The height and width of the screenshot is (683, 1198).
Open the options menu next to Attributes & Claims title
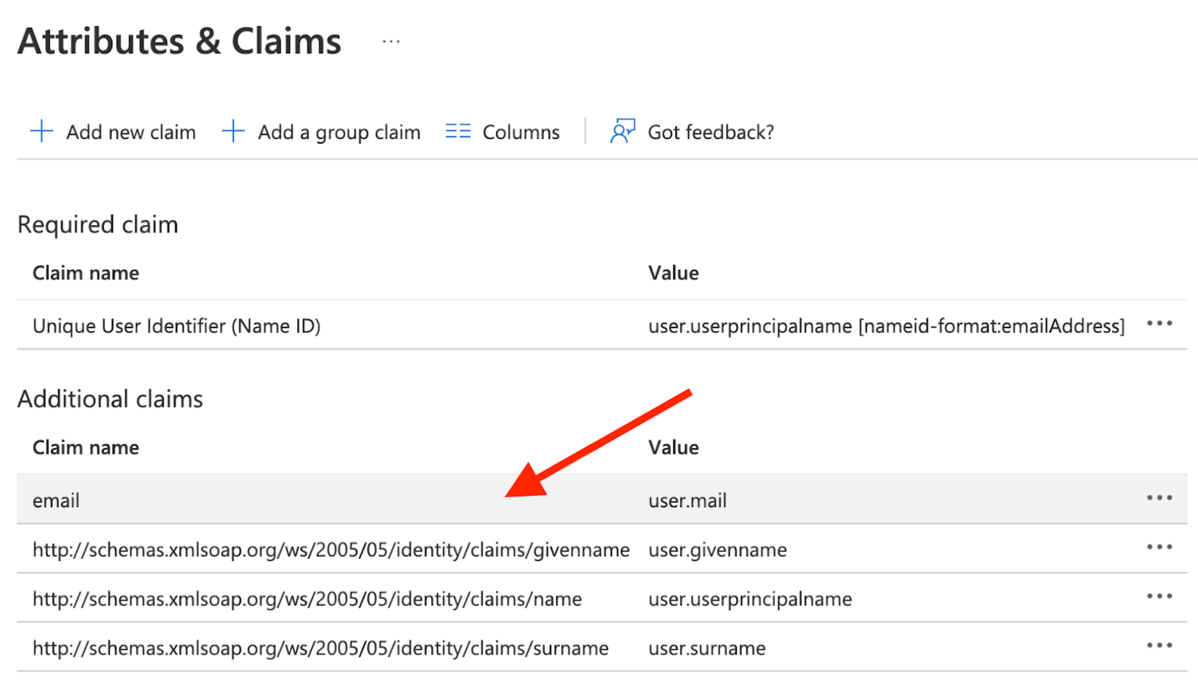tap(390, 41)
